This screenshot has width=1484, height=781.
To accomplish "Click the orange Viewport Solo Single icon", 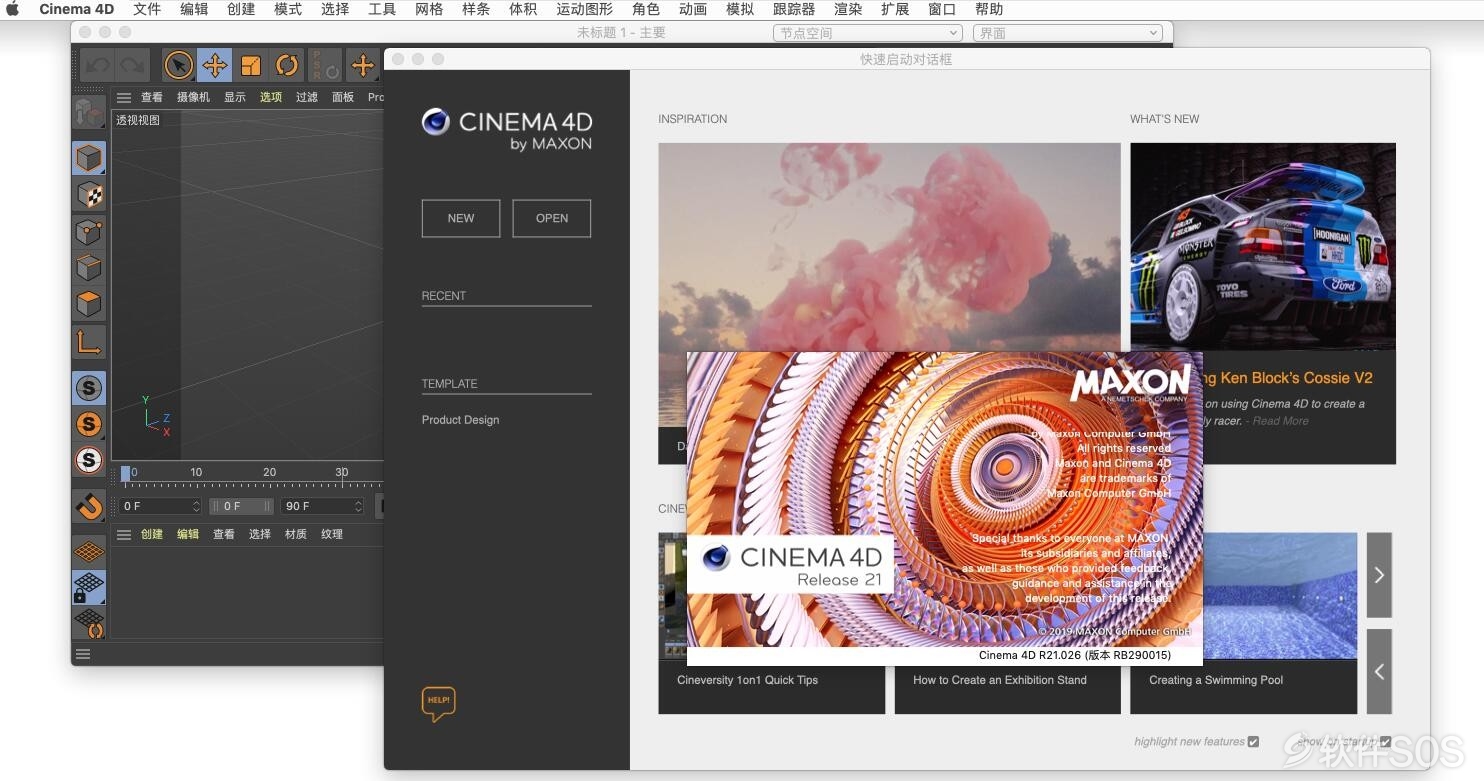I will 89,424.
